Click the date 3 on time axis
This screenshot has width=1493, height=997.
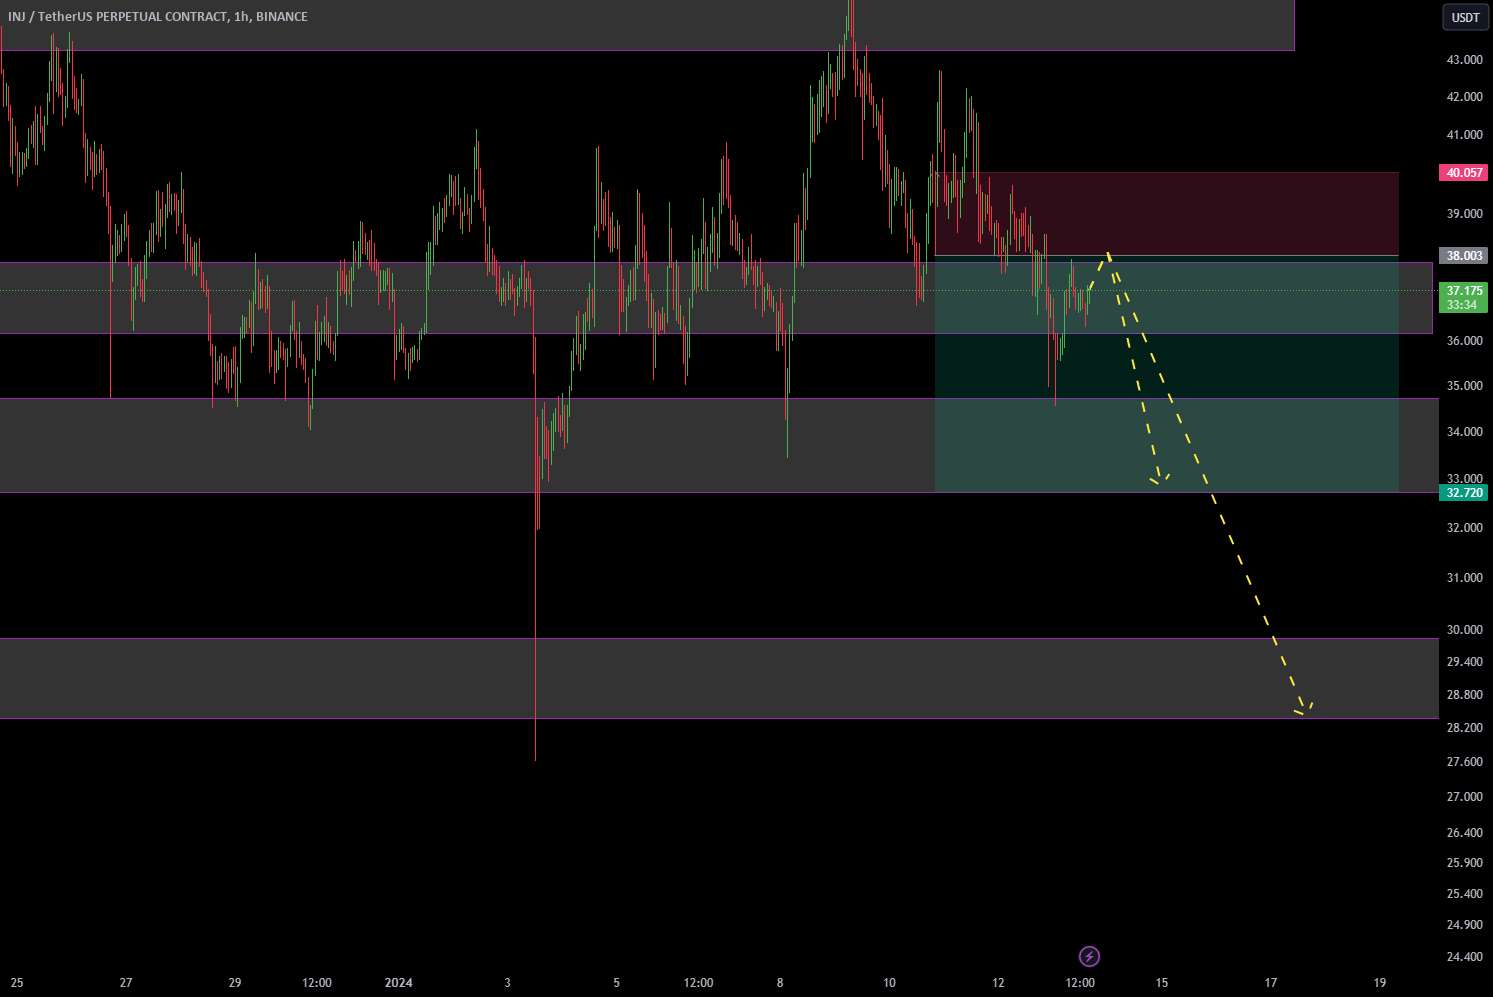pos(507,983)
